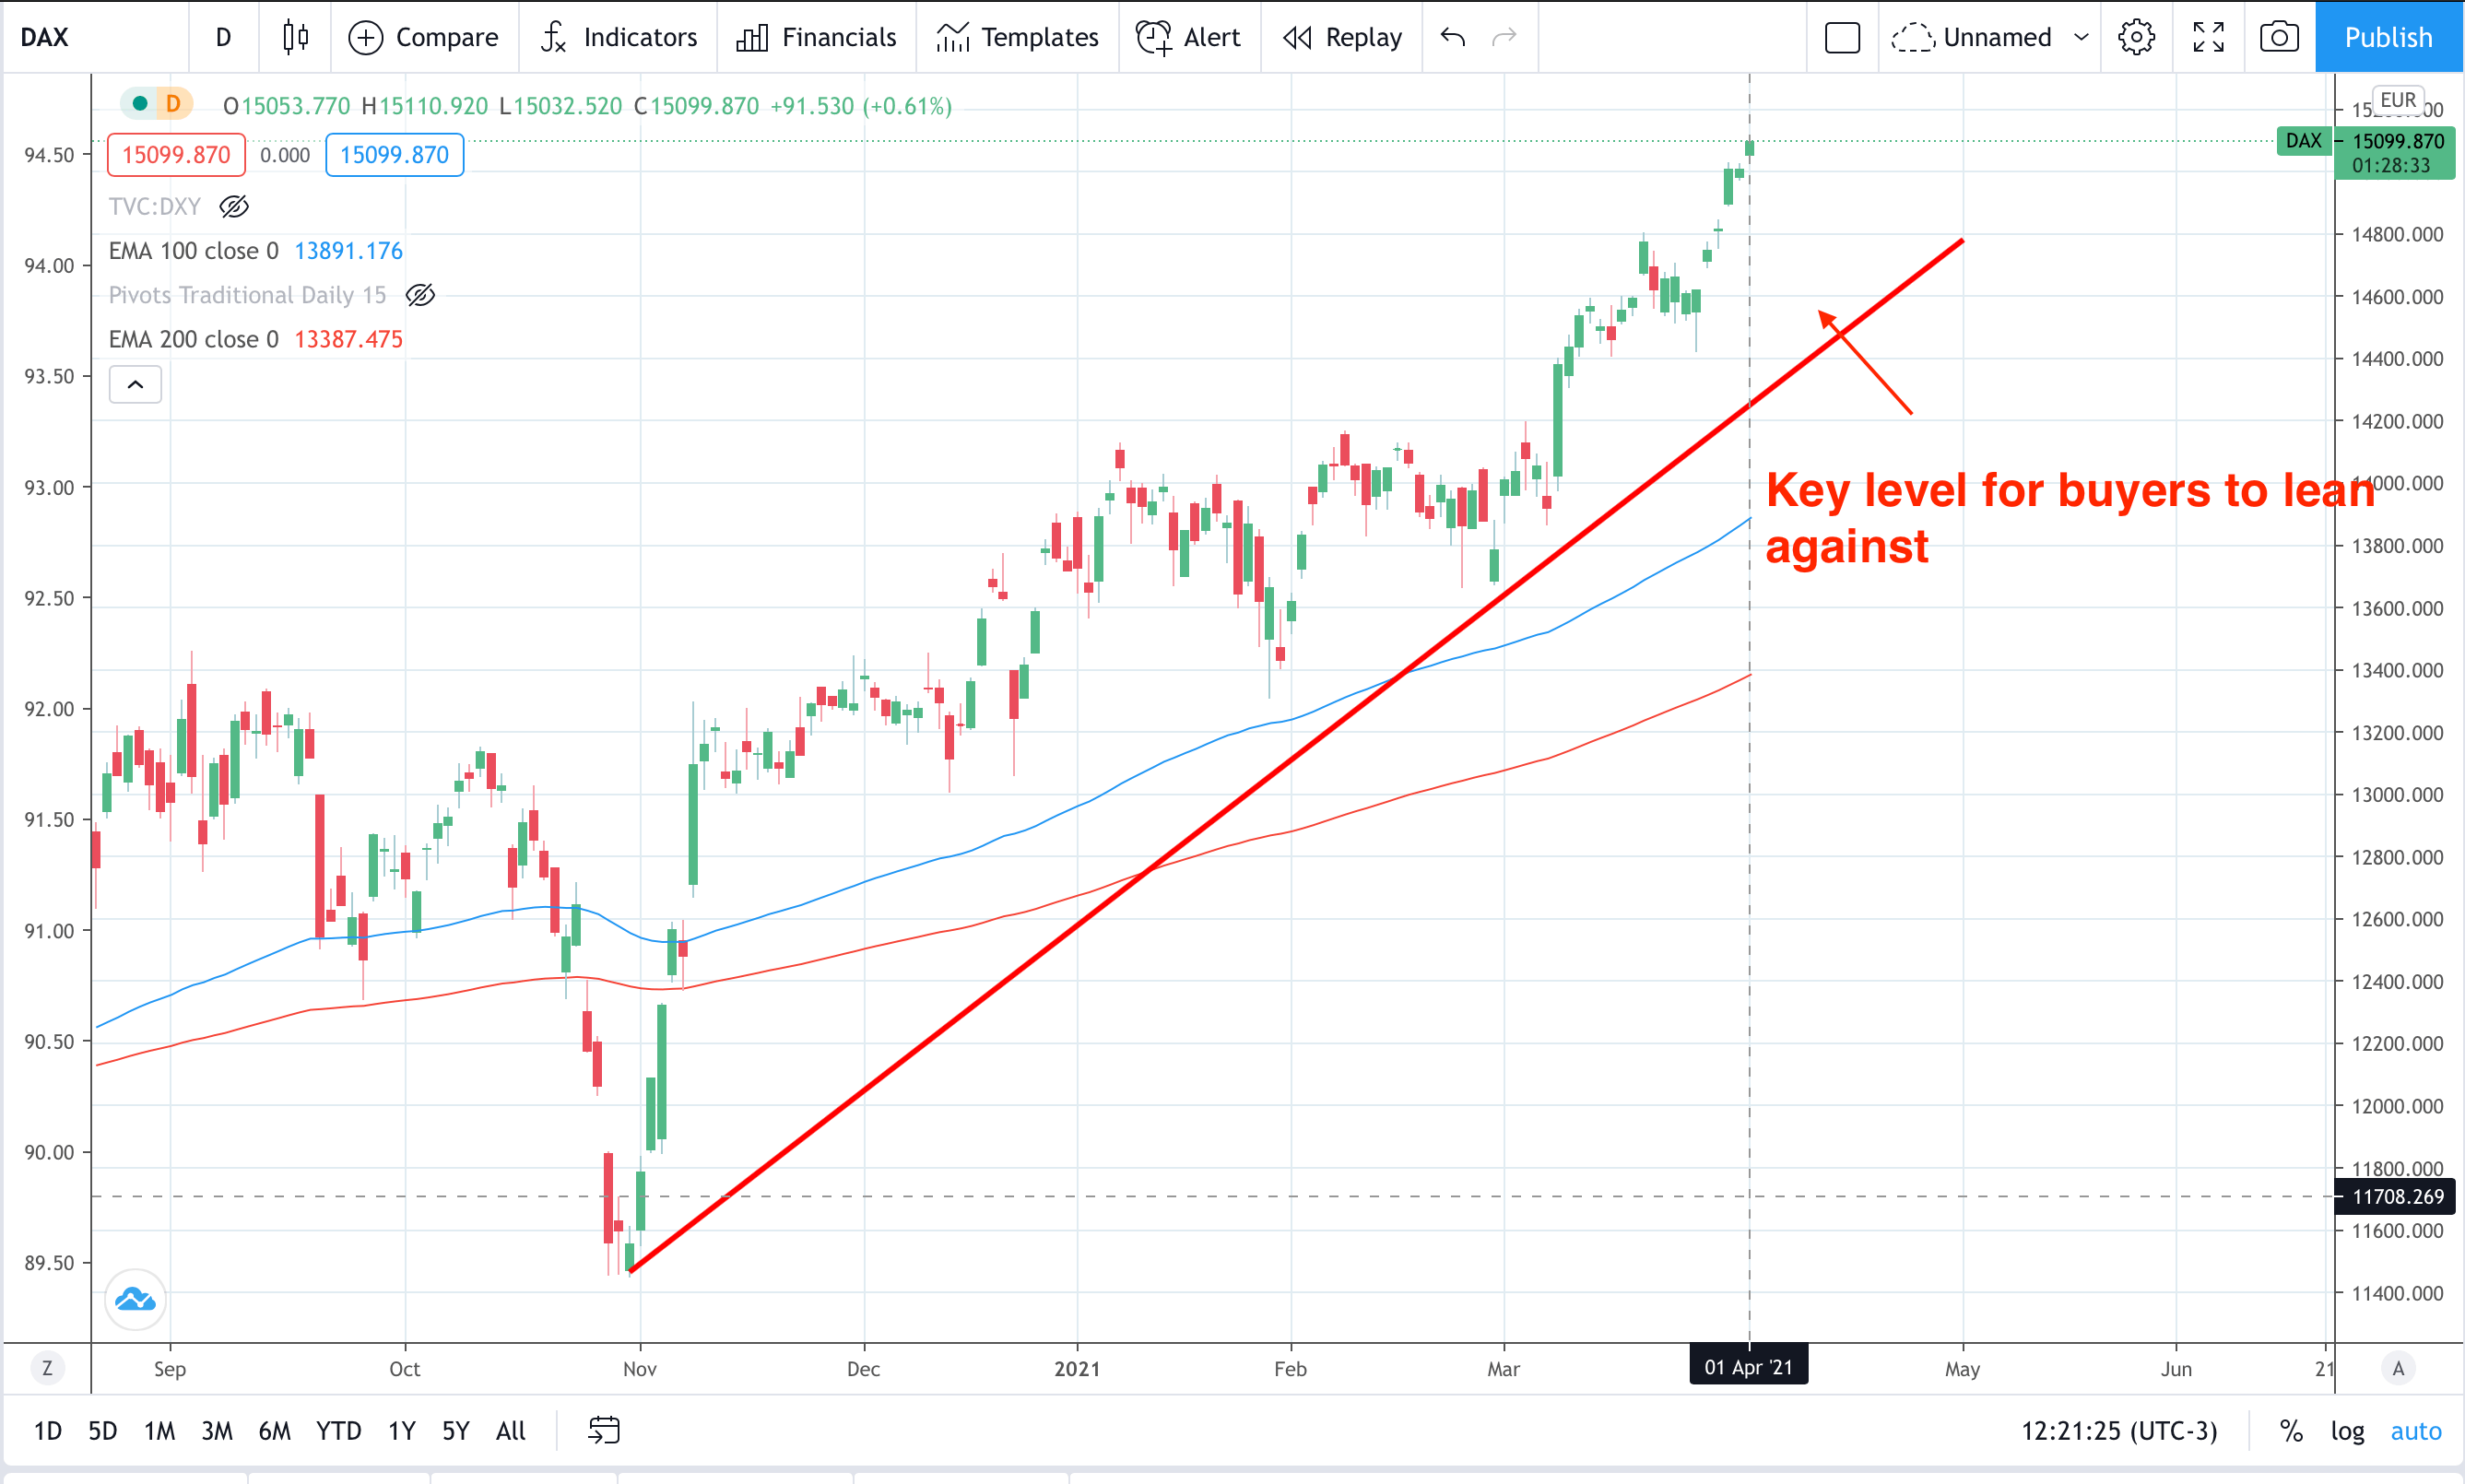Select the red trendline on the chart
Image resolution: width=2465 pixels, height=1484 pixels.
[x=1296, y=757]
